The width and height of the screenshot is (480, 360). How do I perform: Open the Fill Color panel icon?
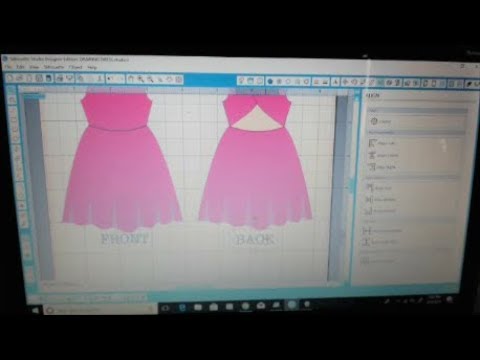[x=270, y=81]
